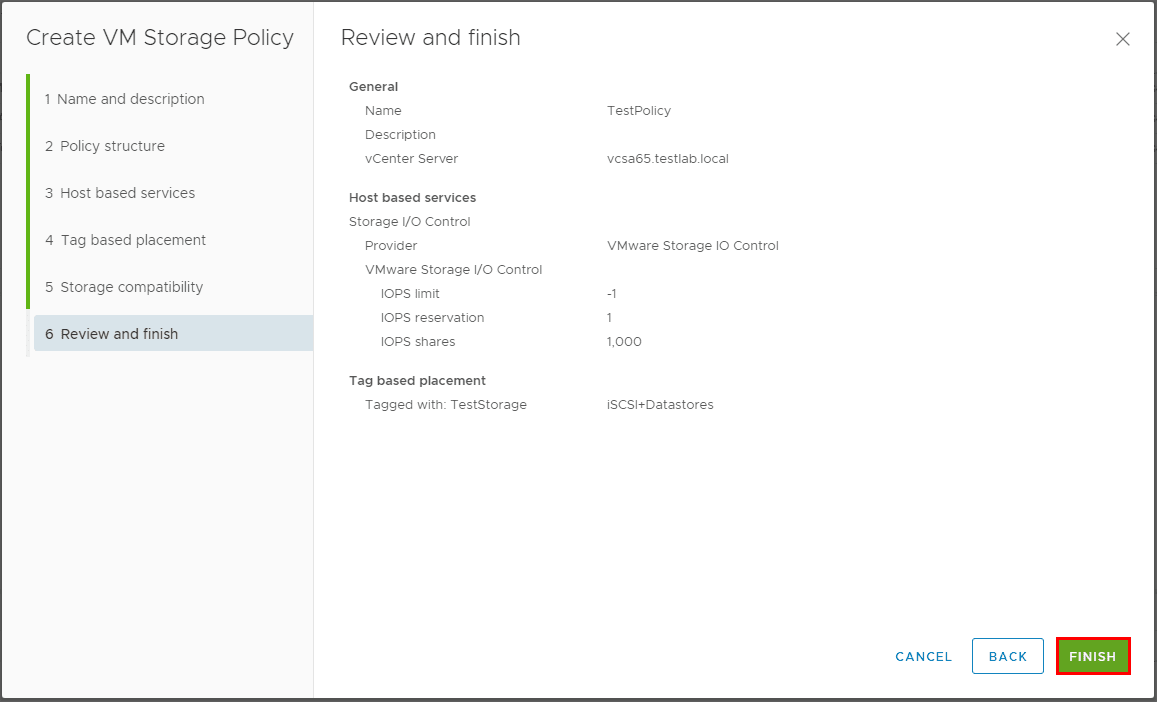Select step 4 Tag based placement
Viewport: 1157px width, 702px height.
[x=125, y=240]
